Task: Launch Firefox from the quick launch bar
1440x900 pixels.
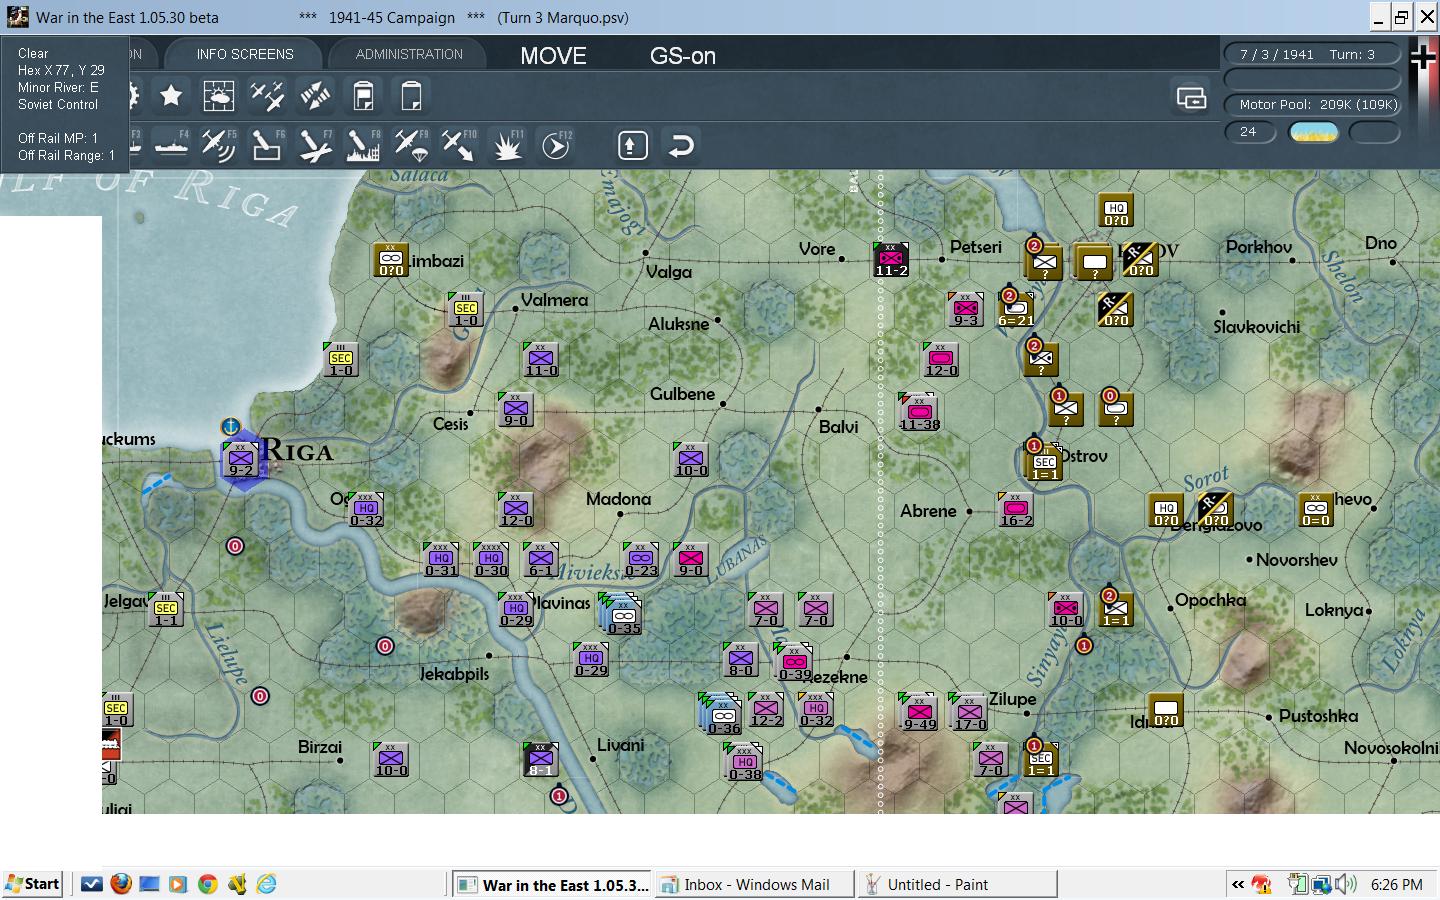Action: tap(121, 884)
